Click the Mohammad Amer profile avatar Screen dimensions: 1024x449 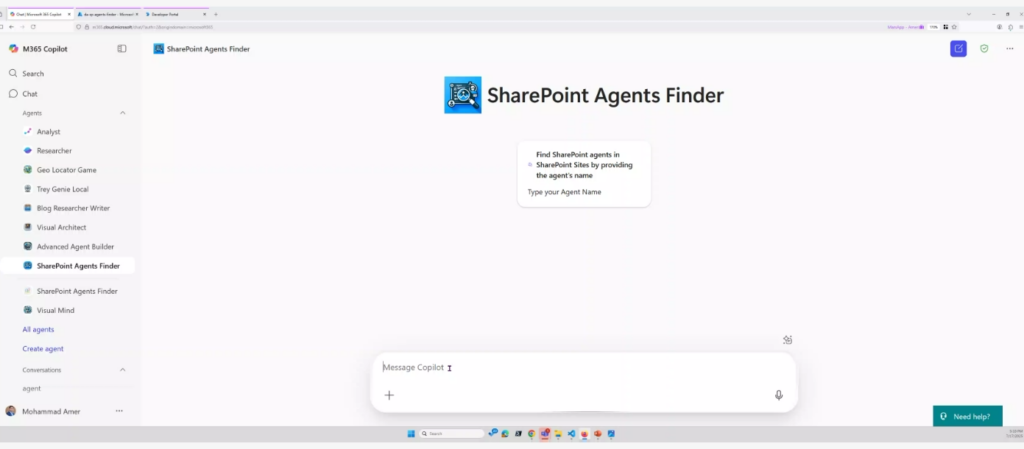coord(10,411)
